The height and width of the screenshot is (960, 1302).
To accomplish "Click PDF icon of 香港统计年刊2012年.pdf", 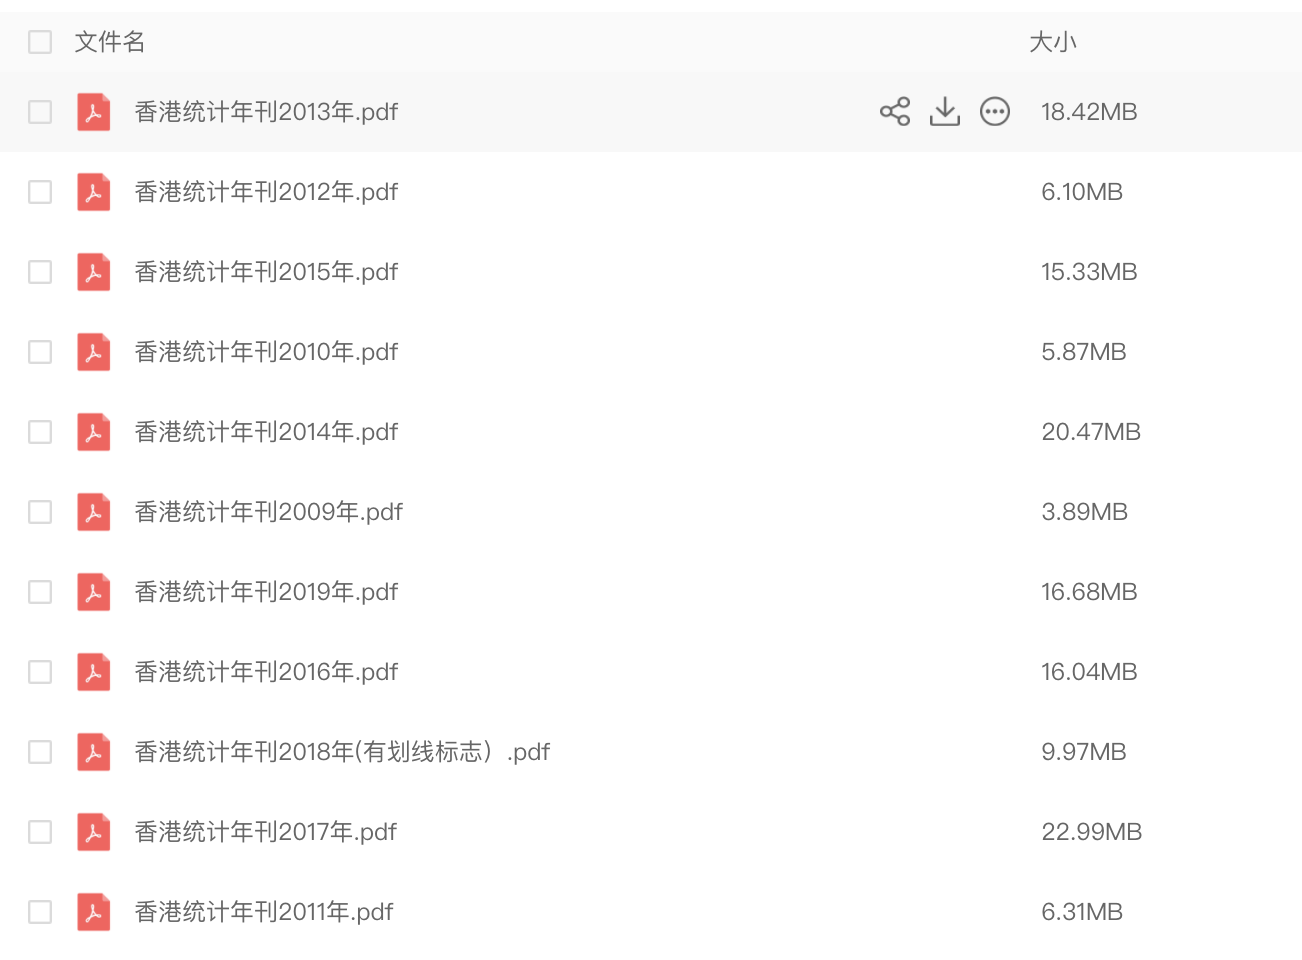I will point(94,192).
